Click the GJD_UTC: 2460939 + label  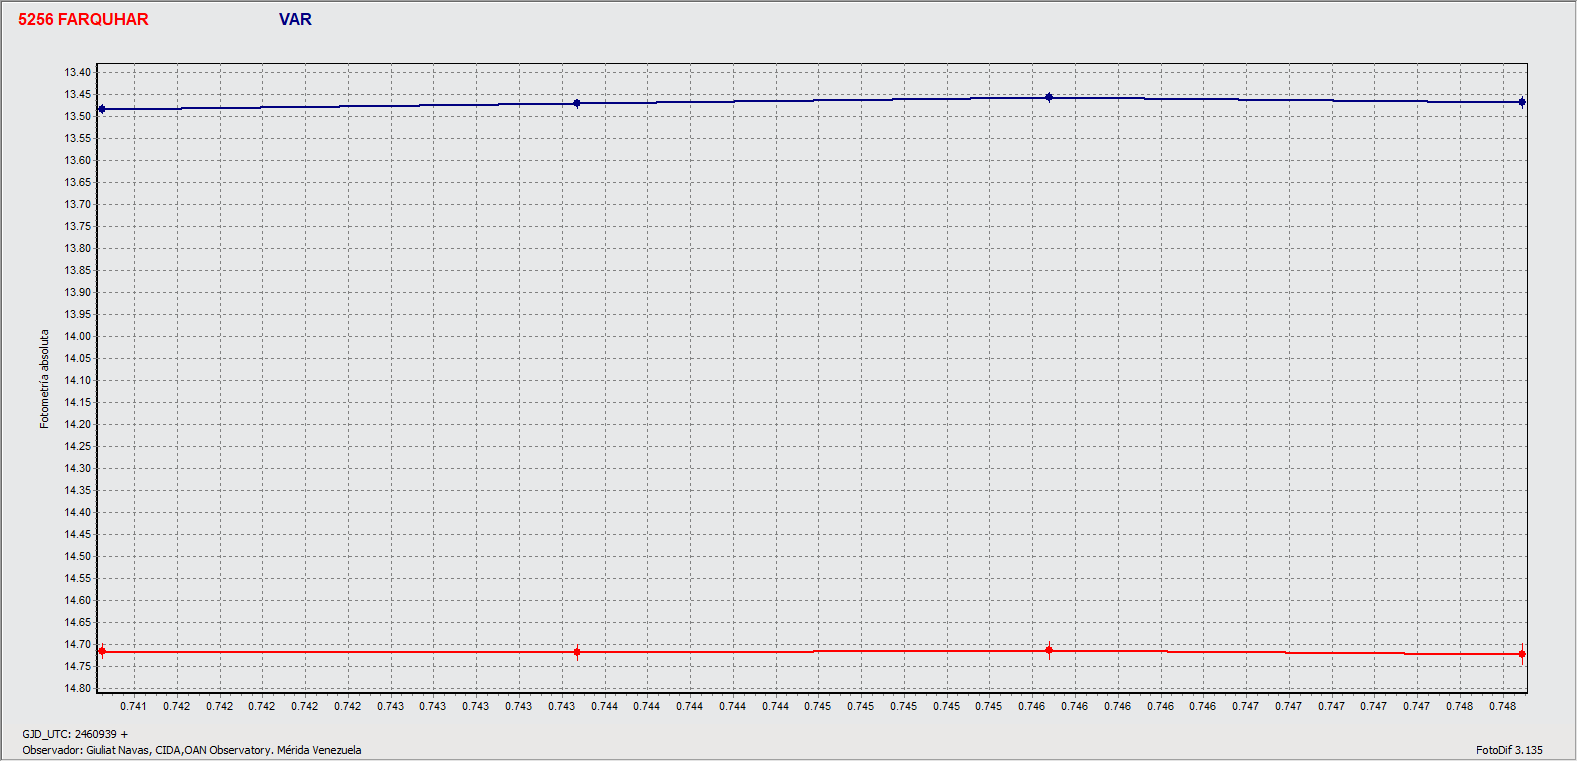point(75,734)
